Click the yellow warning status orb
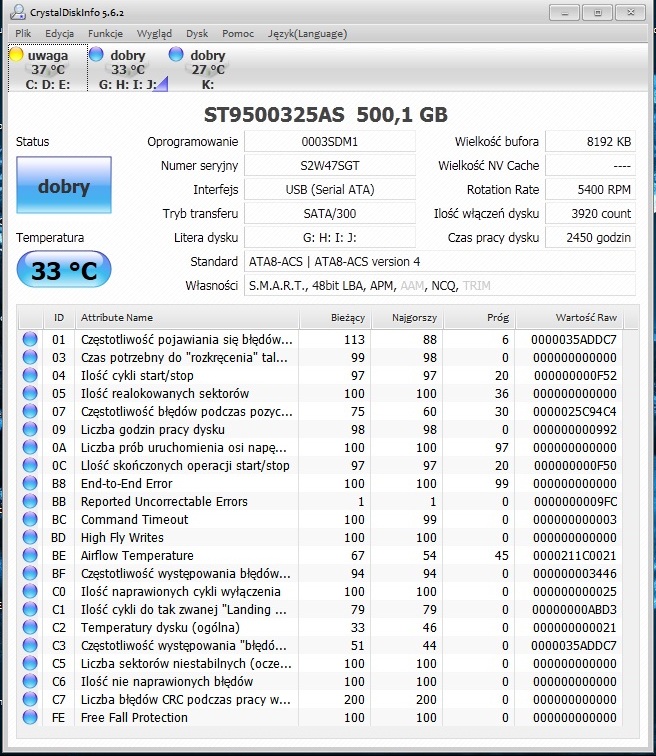656x756 pixels. click(x=16, y=54)
